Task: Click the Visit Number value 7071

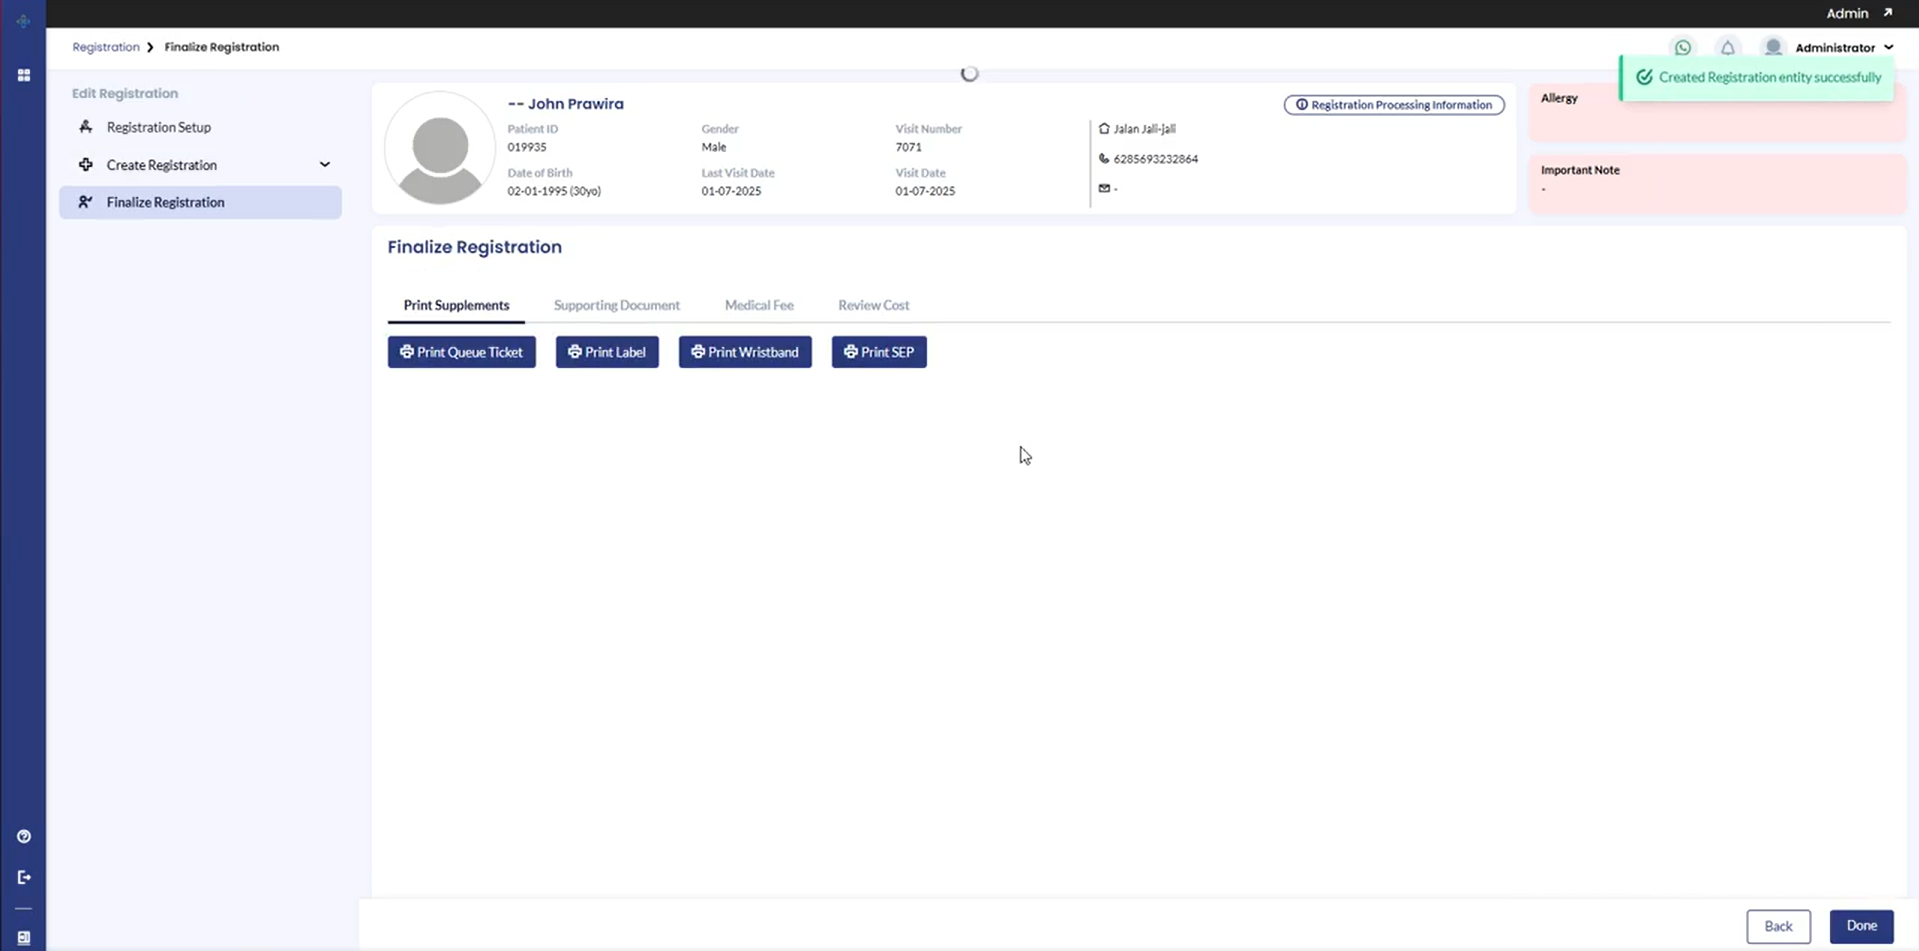Action: (909, 147)
